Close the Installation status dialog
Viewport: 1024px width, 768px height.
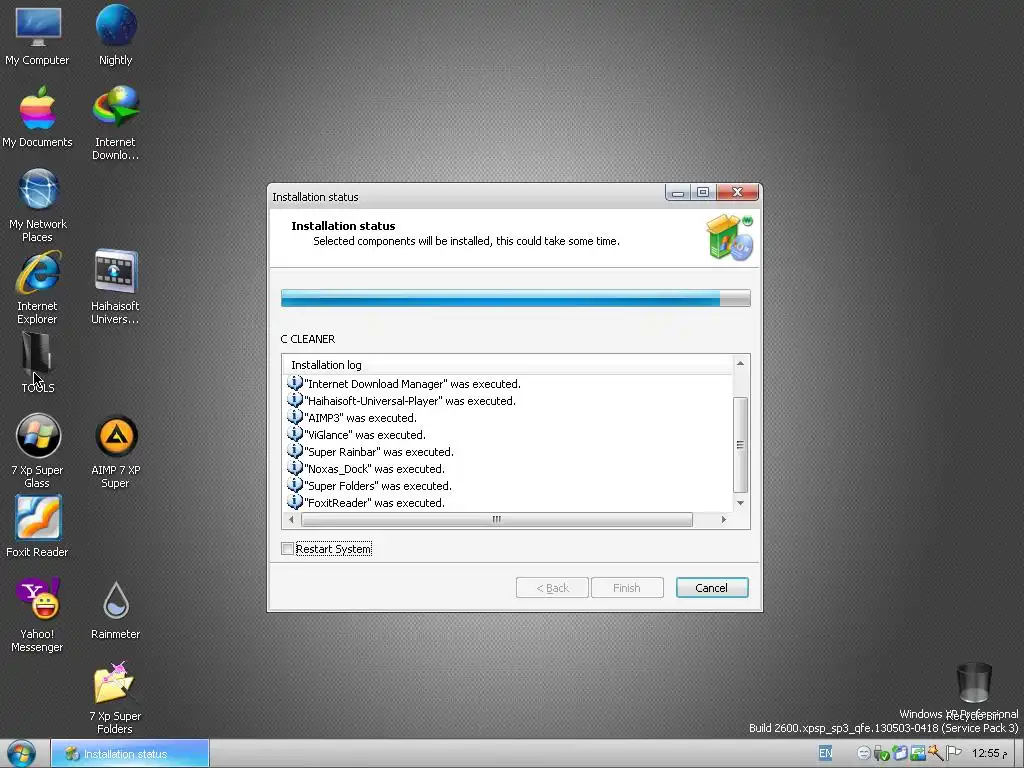click(737, 192)
